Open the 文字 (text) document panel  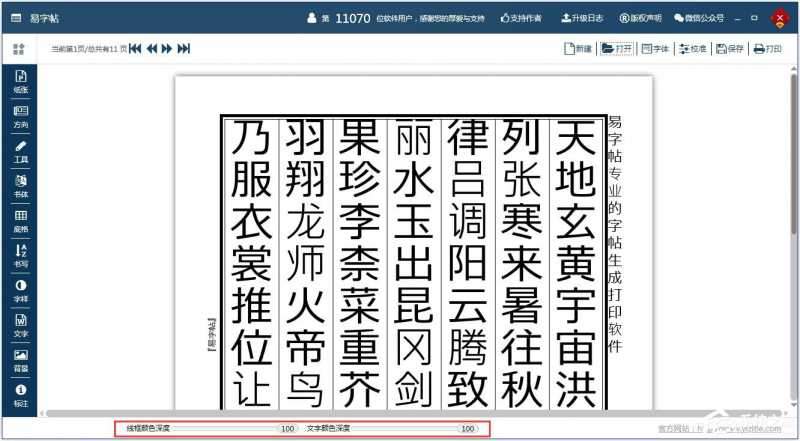point(20,326)
